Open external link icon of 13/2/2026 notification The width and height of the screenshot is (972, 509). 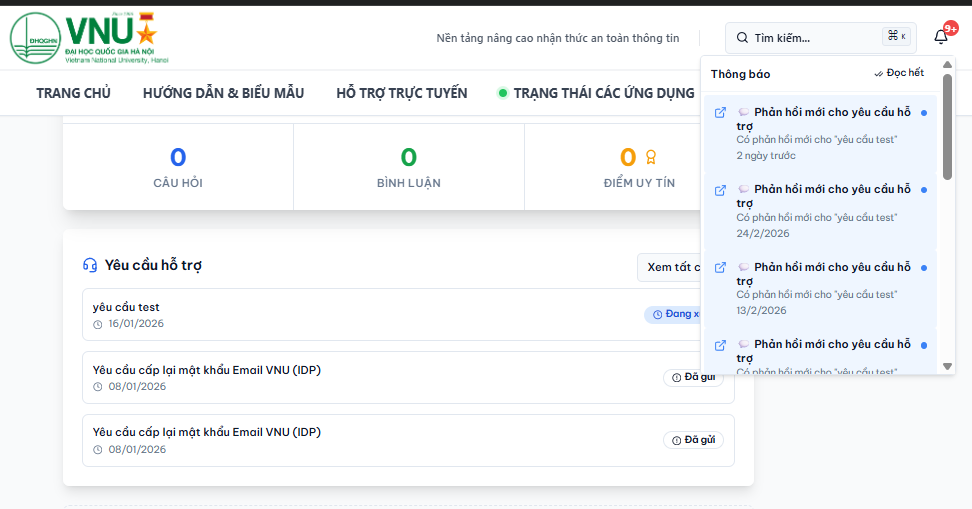point(720,267)
